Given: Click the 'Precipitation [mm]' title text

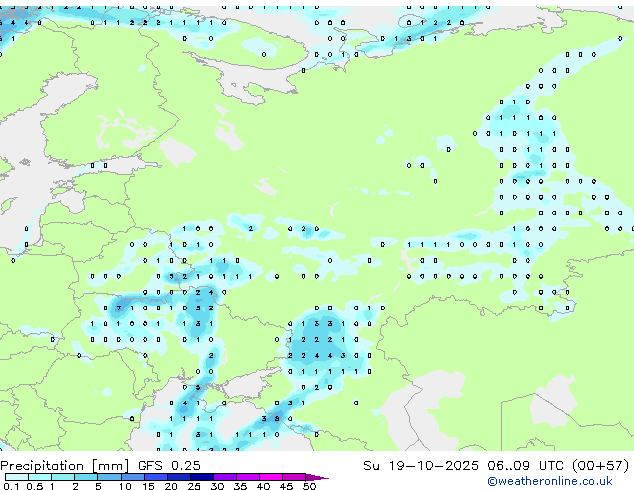Looking at the screenshot, I should coord(65,466).
